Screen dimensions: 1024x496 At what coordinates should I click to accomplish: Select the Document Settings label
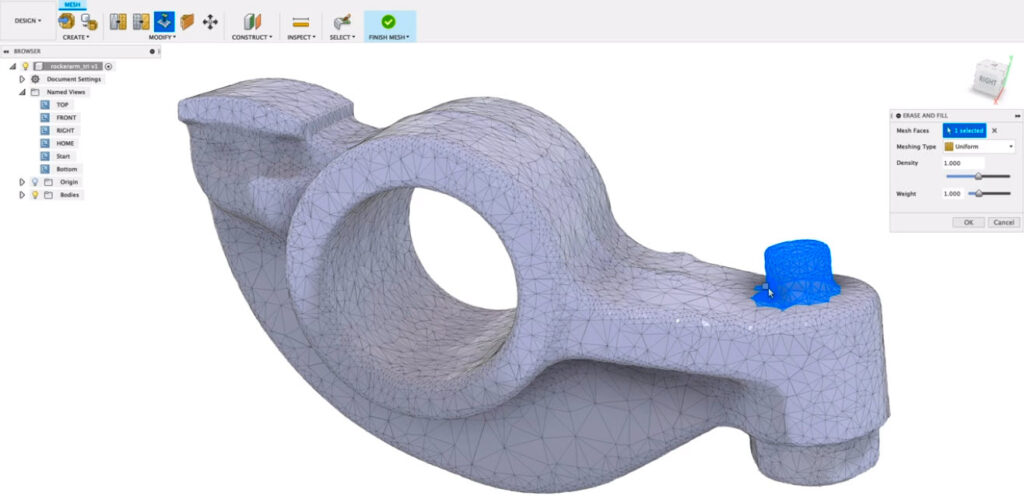(74, 79)
